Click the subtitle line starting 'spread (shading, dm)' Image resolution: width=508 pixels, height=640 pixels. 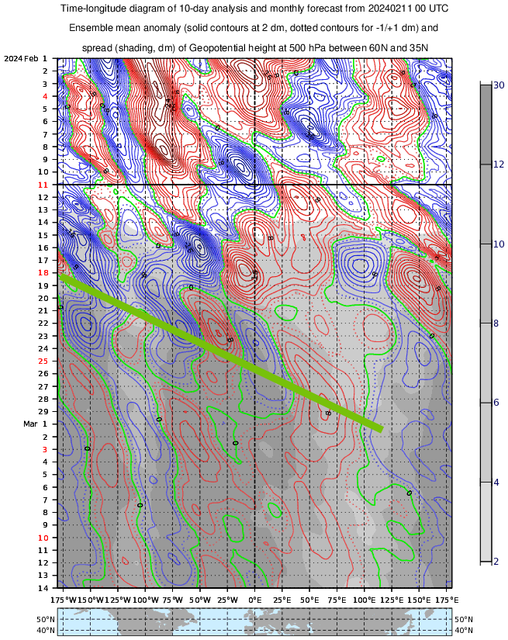255,48
